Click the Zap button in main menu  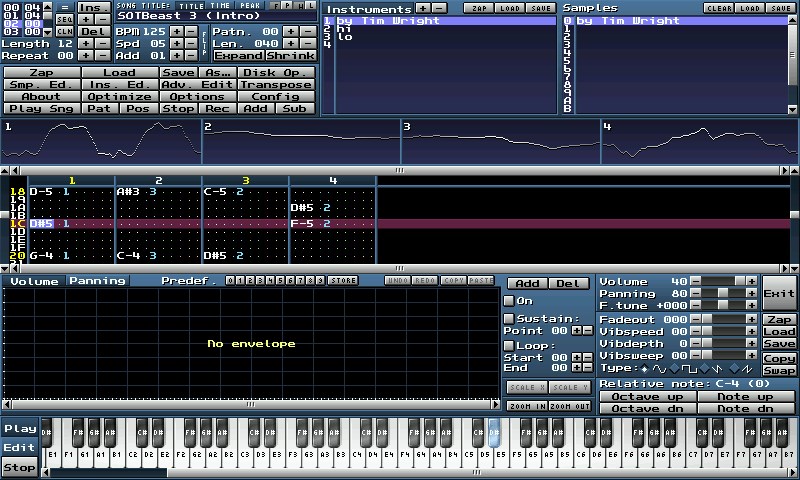pyautogui.click(x=41, y=72)
